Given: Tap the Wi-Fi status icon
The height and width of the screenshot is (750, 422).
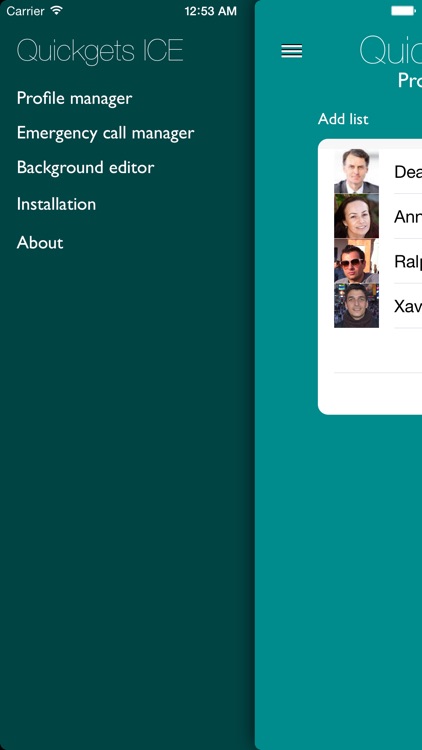Looking at the screenshot, I should click(56, 11).
